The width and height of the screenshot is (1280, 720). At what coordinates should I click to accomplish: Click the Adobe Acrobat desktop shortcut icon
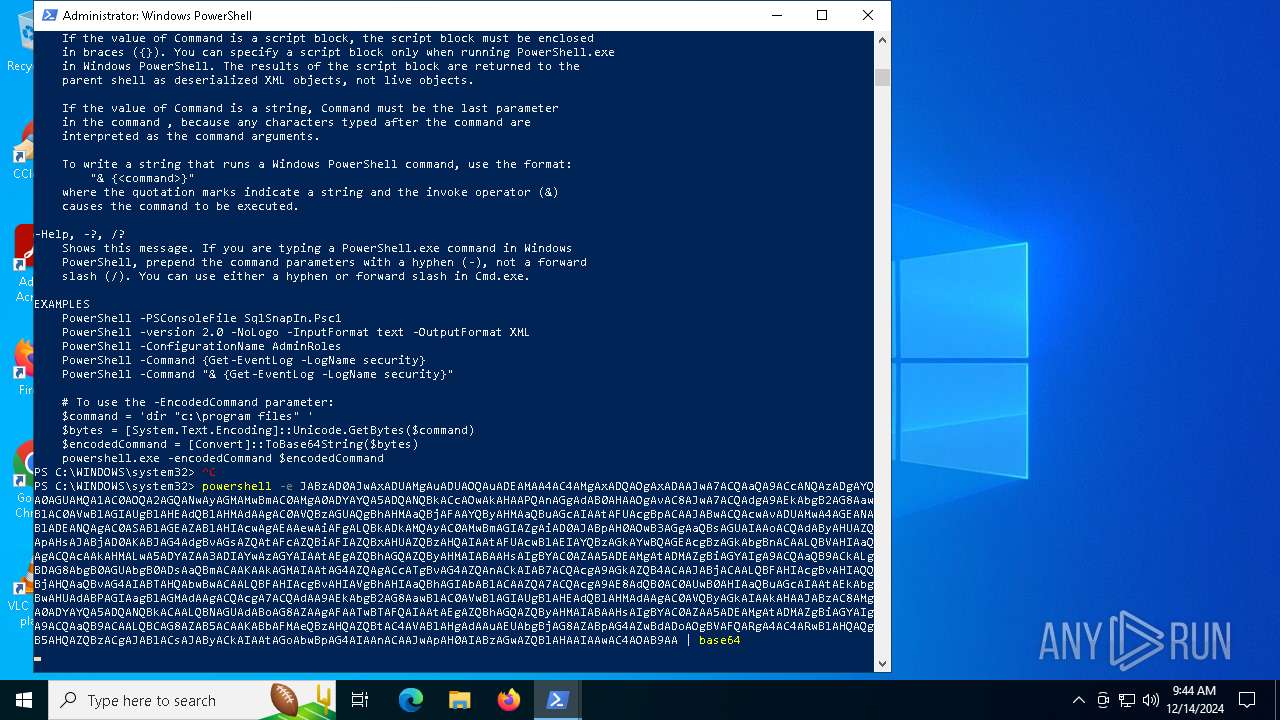point(24,247)
